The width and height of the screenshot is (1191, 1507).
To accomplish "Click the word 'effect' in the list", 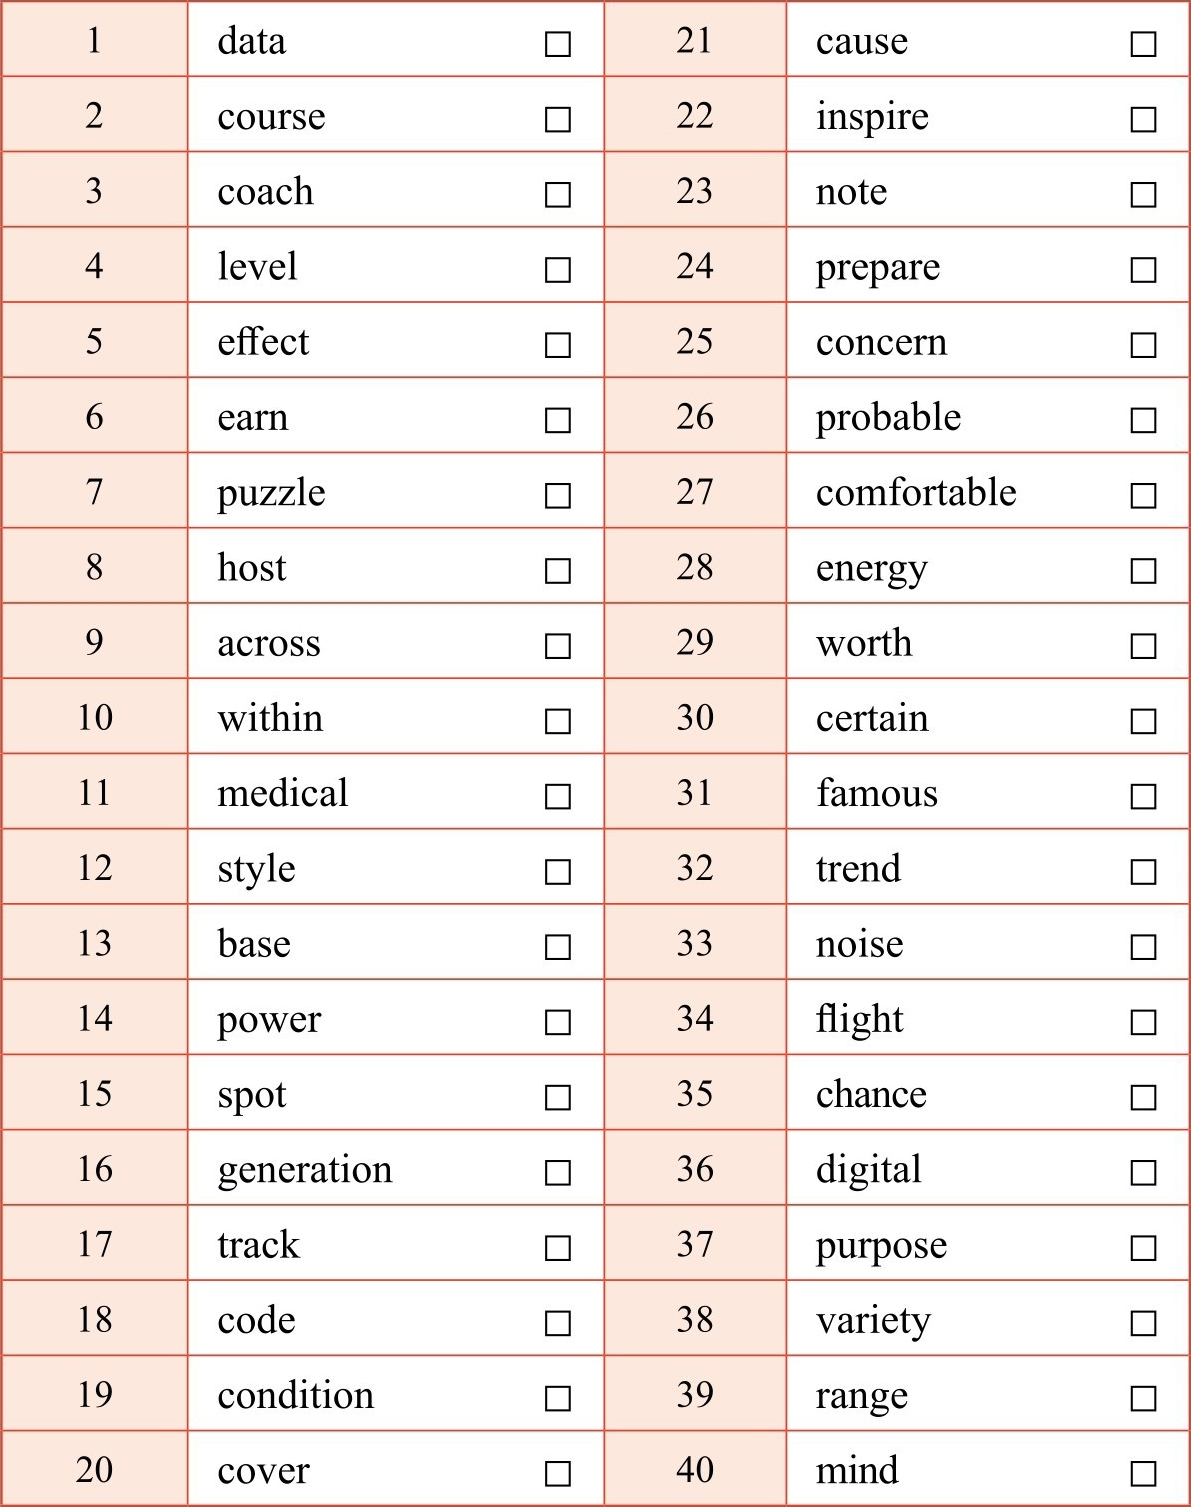I will 263,342.
